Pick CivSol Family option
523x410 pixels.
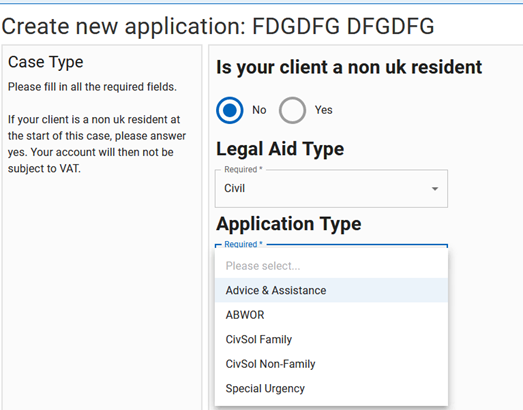tap(331, 339)
